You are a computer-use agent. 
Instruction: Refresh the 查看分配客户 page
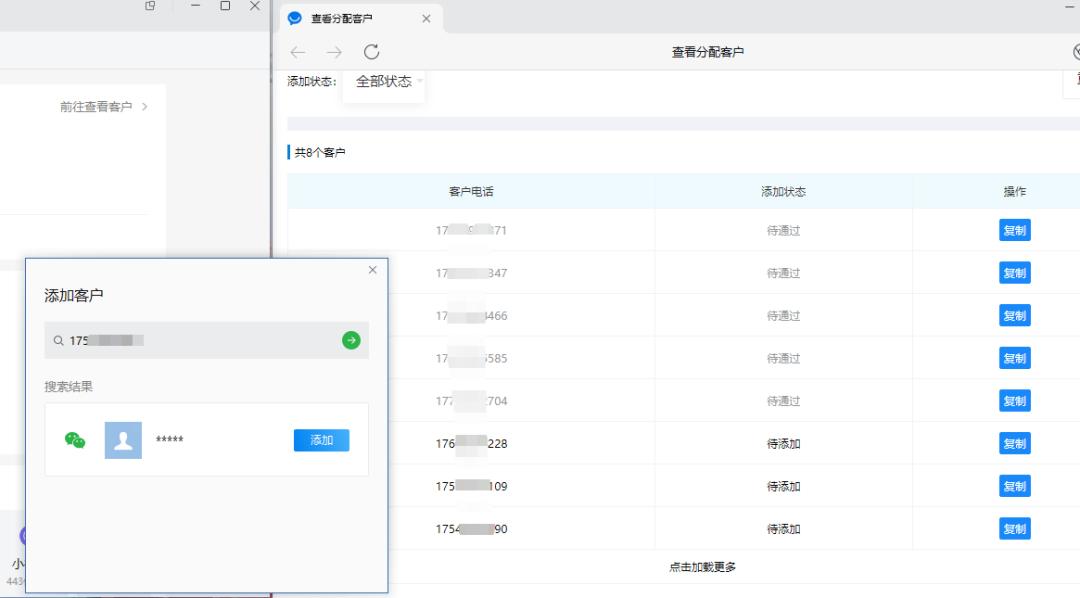(x=372, y=52)
